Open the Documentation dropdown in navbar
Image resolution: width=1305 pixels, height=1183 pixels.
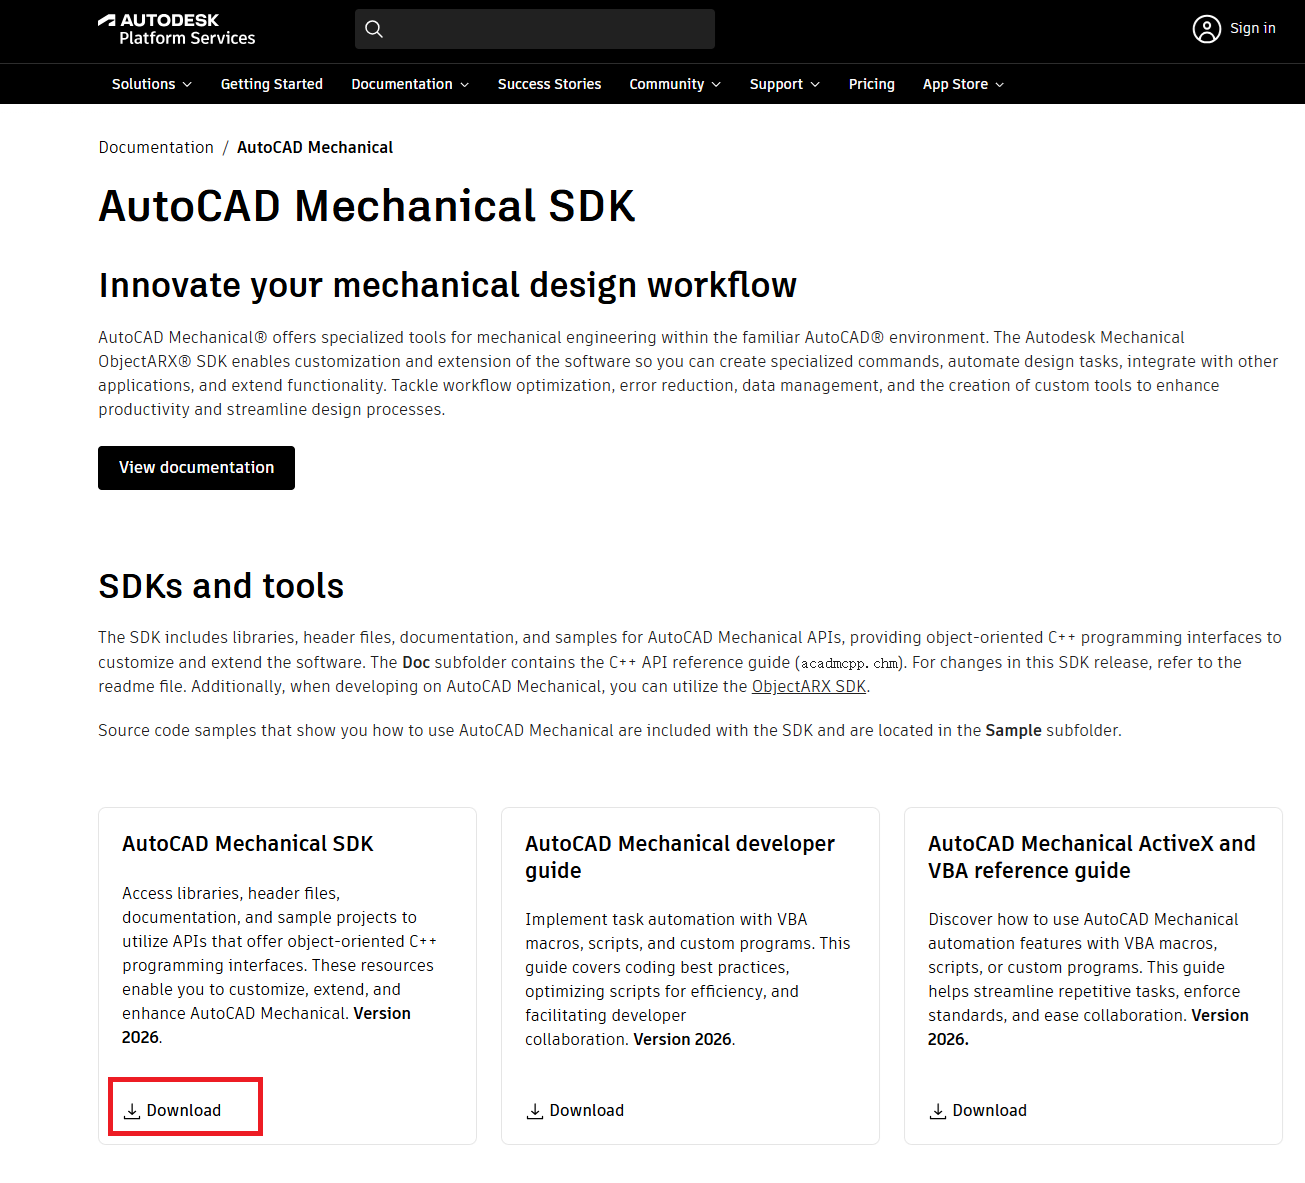[409, 84]
